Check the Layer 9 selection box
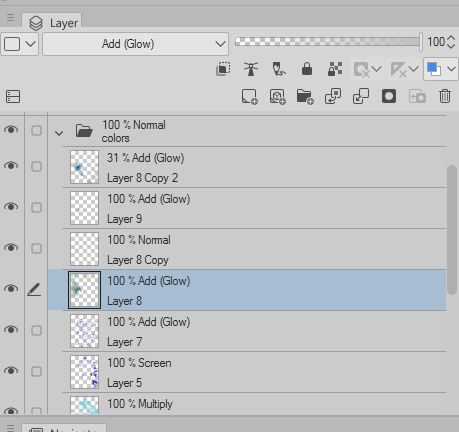The width and height of the screenshot is (459, 432). tap(36, 207)
